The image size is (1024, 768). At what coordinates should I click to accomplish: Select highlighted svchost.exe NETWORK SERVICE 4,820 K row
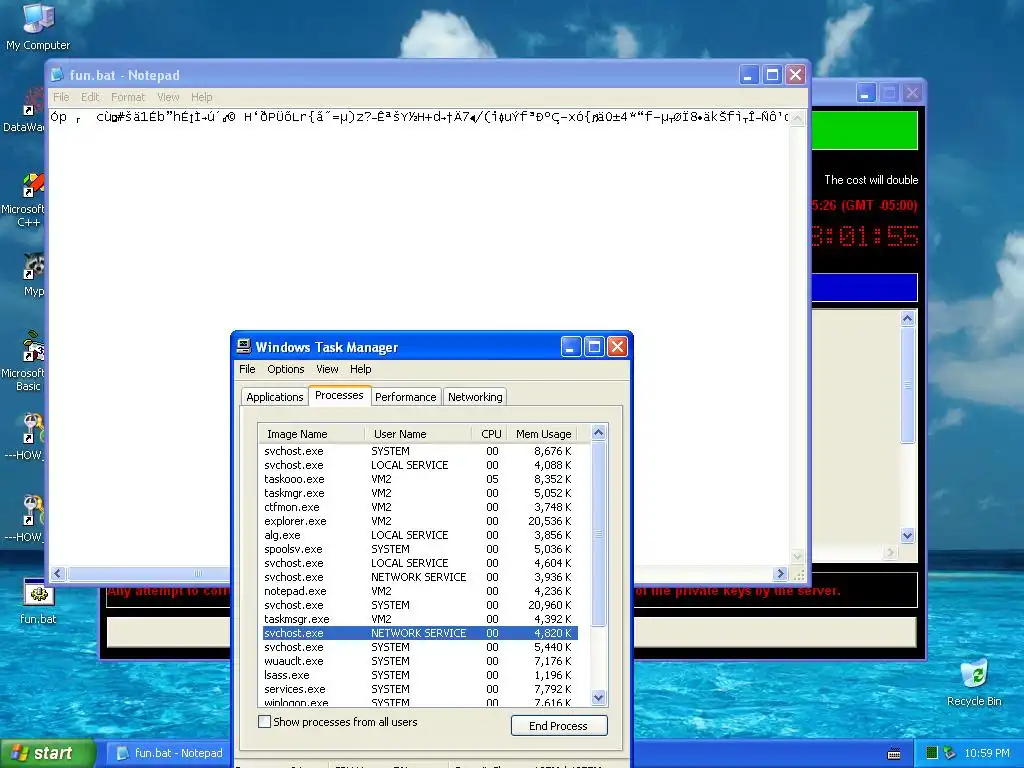(420, 633)
